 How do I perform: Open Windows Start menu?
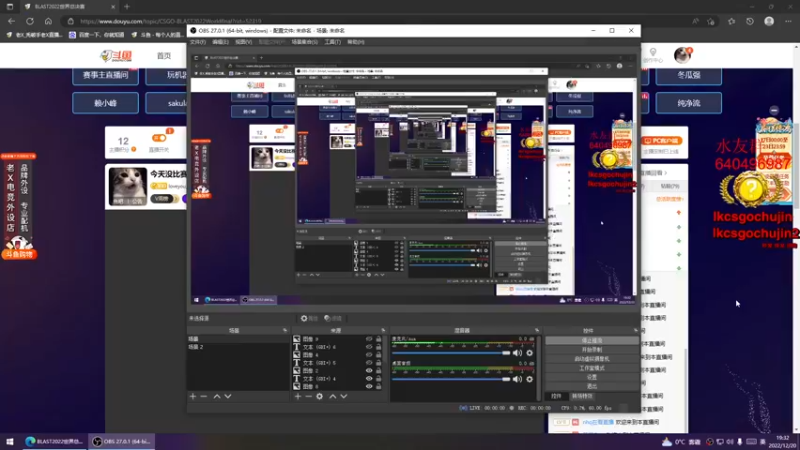coord(10,441)
